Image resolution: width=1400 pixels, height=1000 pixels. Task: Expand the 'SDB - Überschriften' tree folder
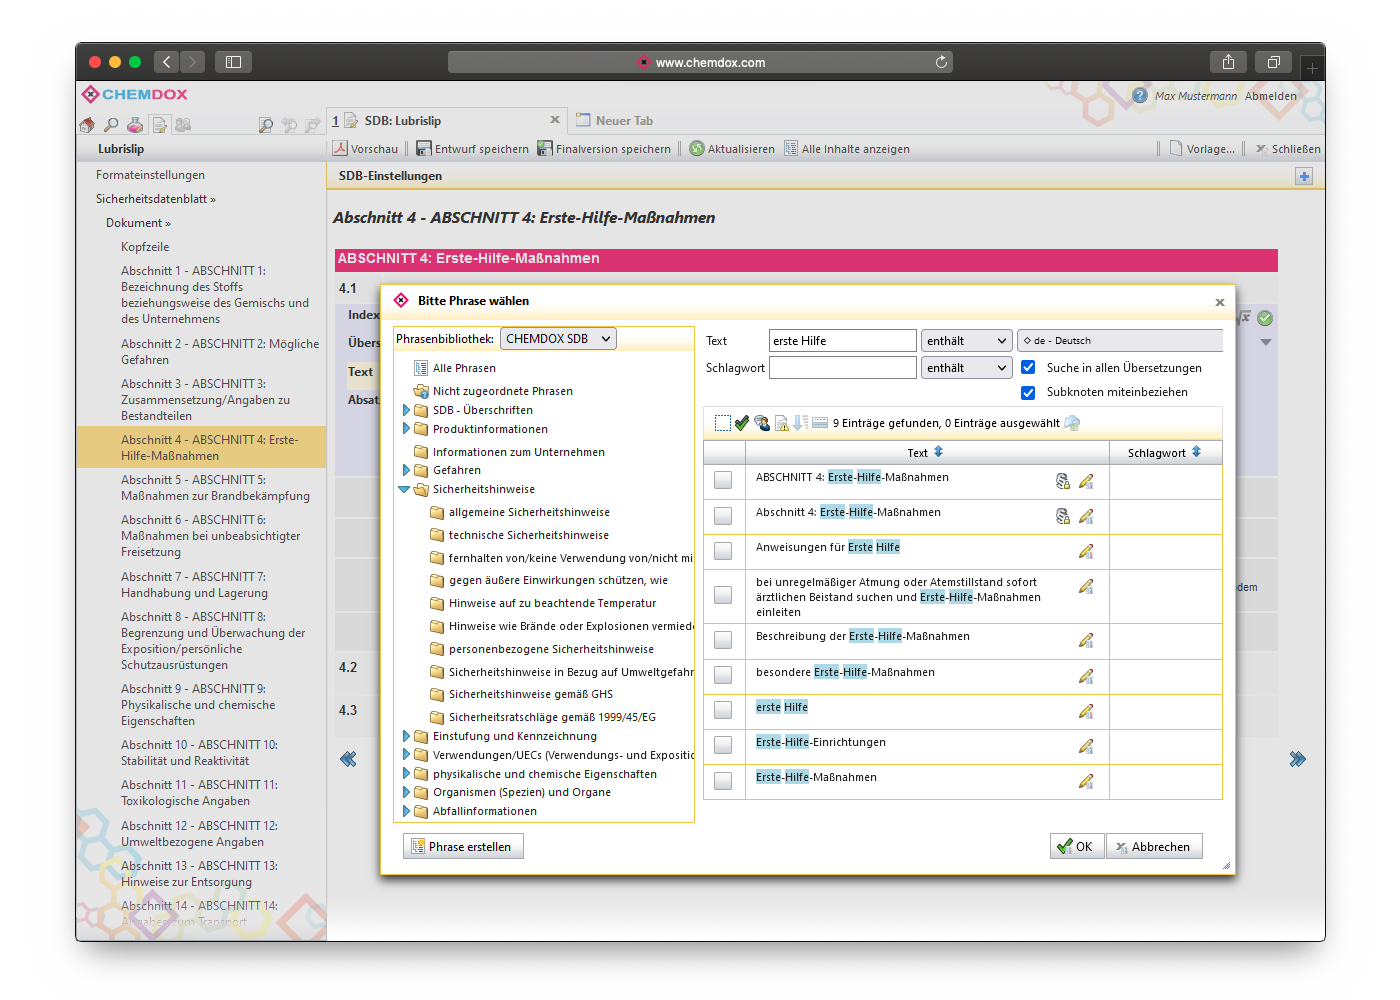pyautogui.click(x=406, y=410)
